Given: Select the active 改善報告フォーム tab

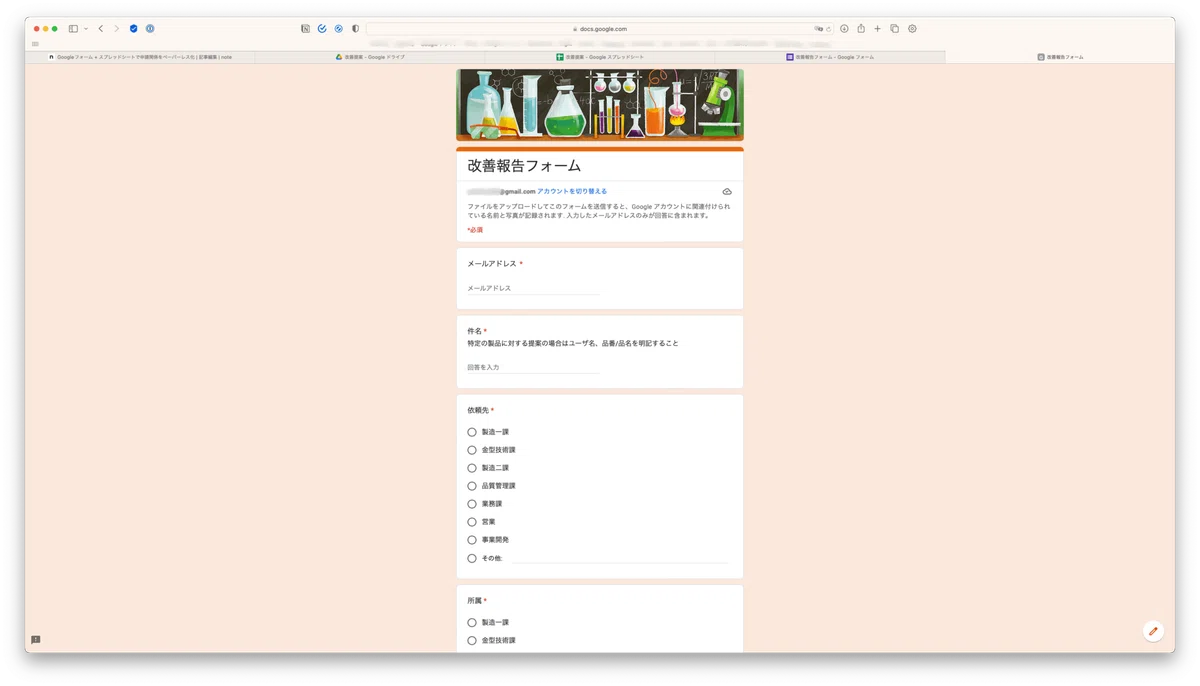Looking at the screenshot, I should 1060,57.
